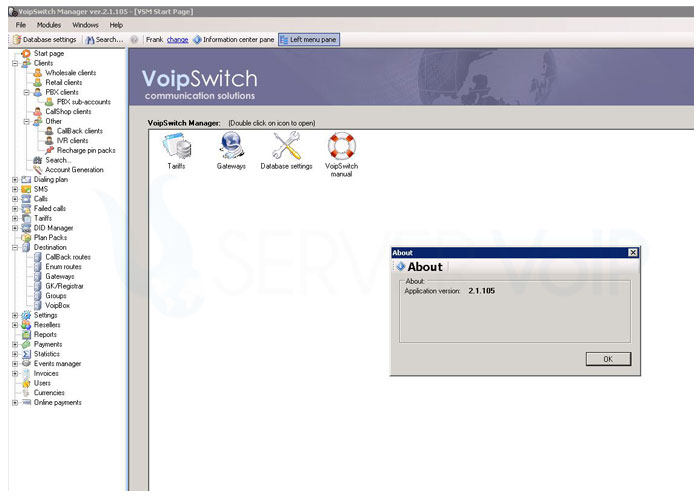Click the Start page play icon

coord(26,54)
